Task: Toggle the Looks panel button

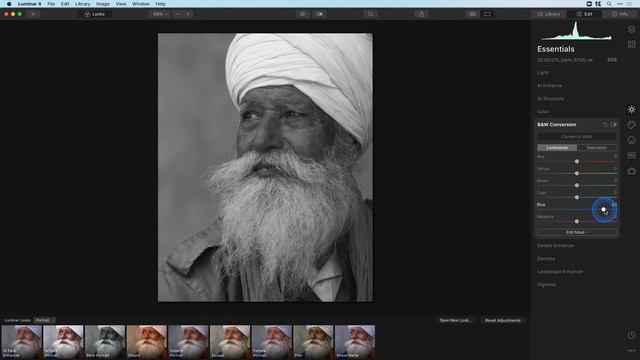Action: (x=95, y=14)
